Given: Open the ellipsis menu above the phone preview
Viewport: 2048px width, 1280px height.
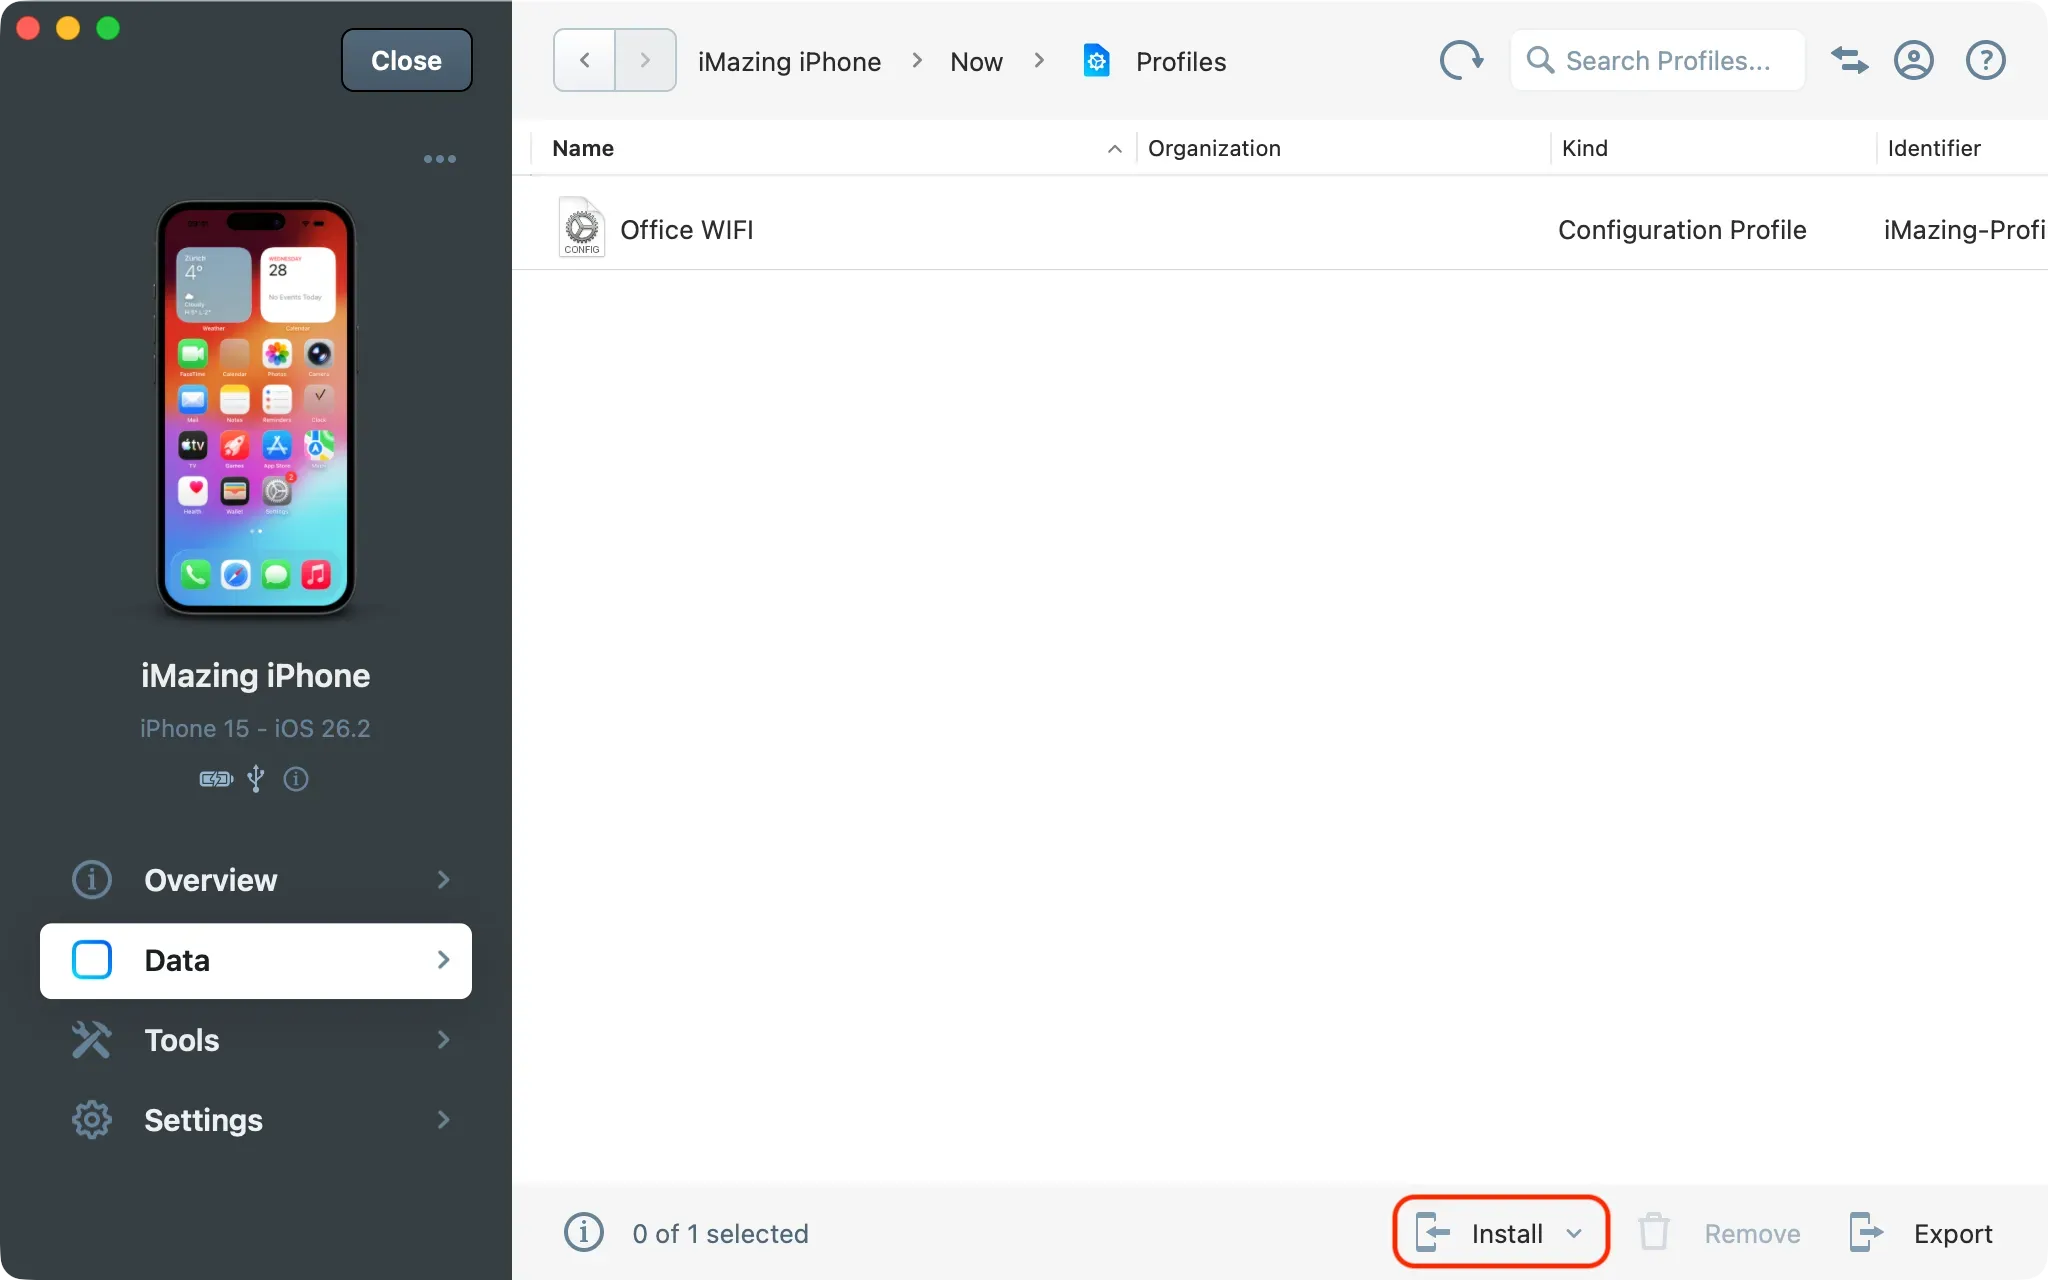Looking at the screenshot, I should tap(439, 158).
